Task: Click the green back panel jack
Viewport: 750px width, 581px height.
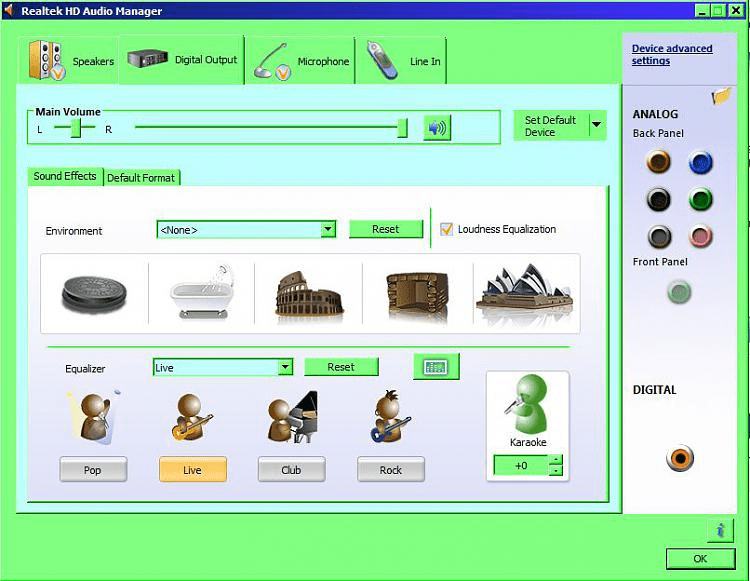Action: pyautogui.click(x=701, y=199)
